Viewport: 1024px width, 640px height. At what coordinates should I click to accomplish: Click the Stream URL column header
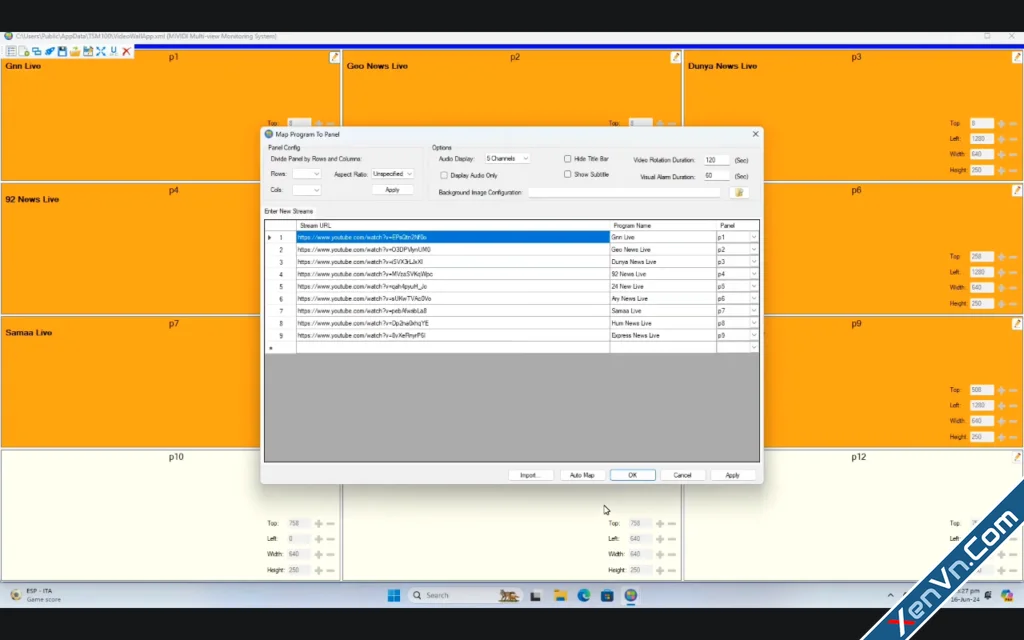(x=453, y=225)
